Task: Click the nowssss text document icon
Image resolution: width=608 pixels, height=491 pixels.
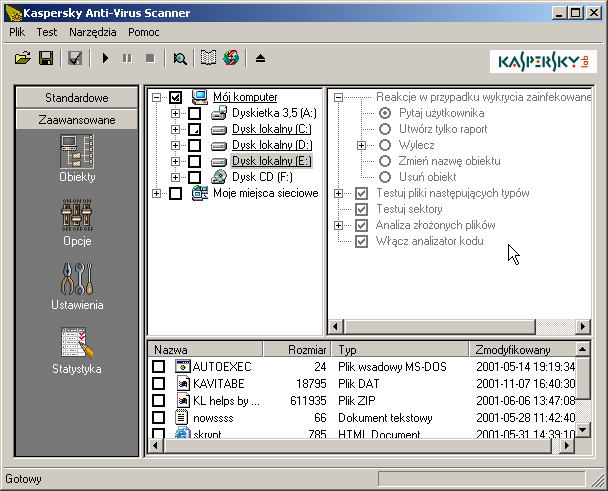Action: point(181,417)
